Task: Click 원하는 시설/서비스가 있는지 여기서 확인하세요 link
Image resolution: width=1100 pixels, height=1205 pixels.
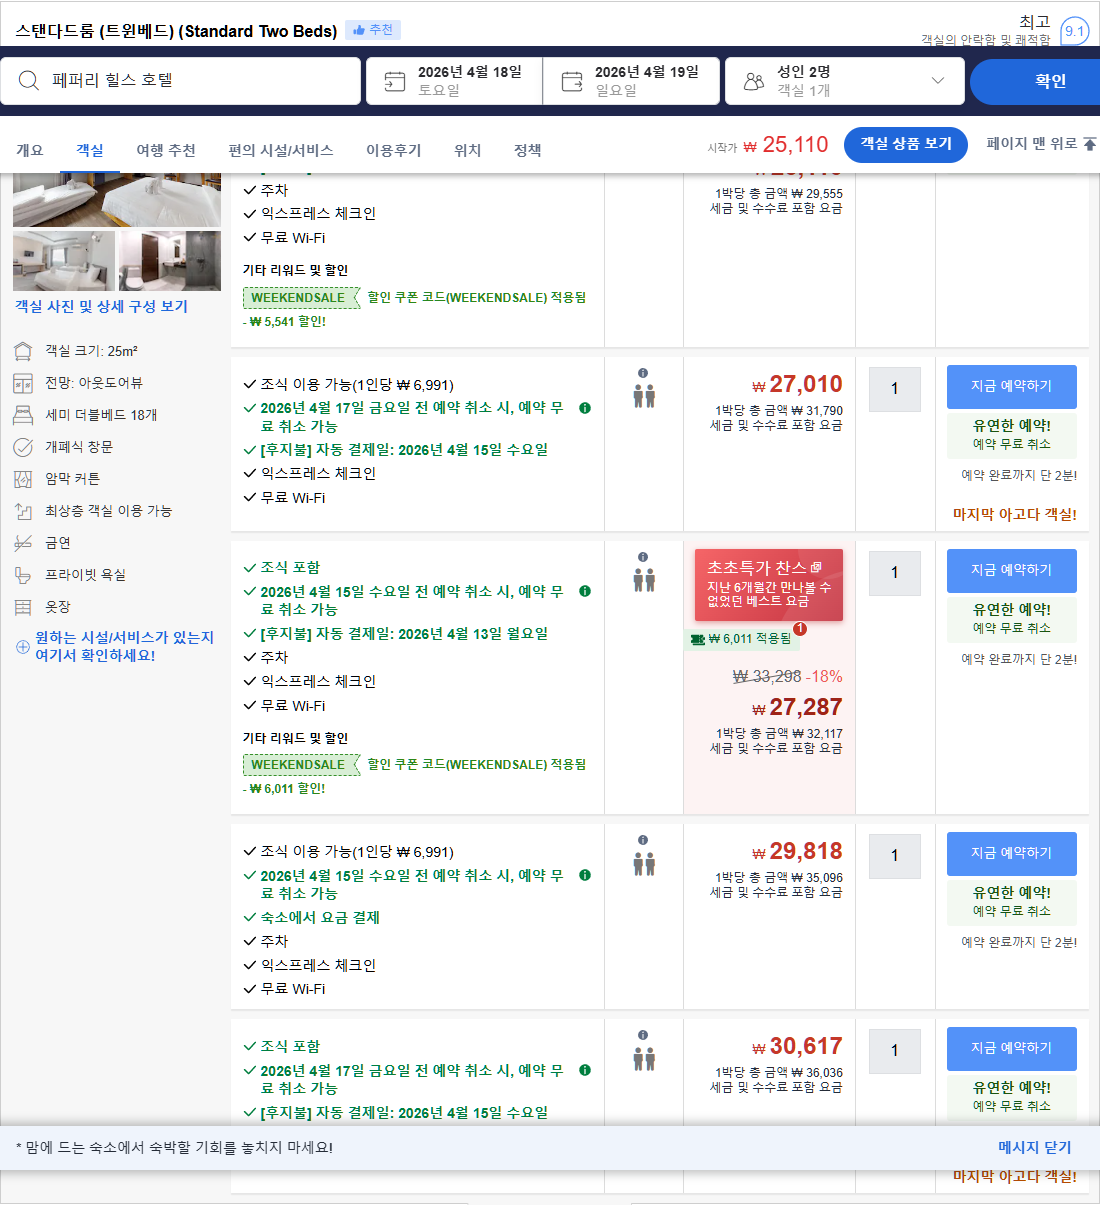Action: (124, 646)
